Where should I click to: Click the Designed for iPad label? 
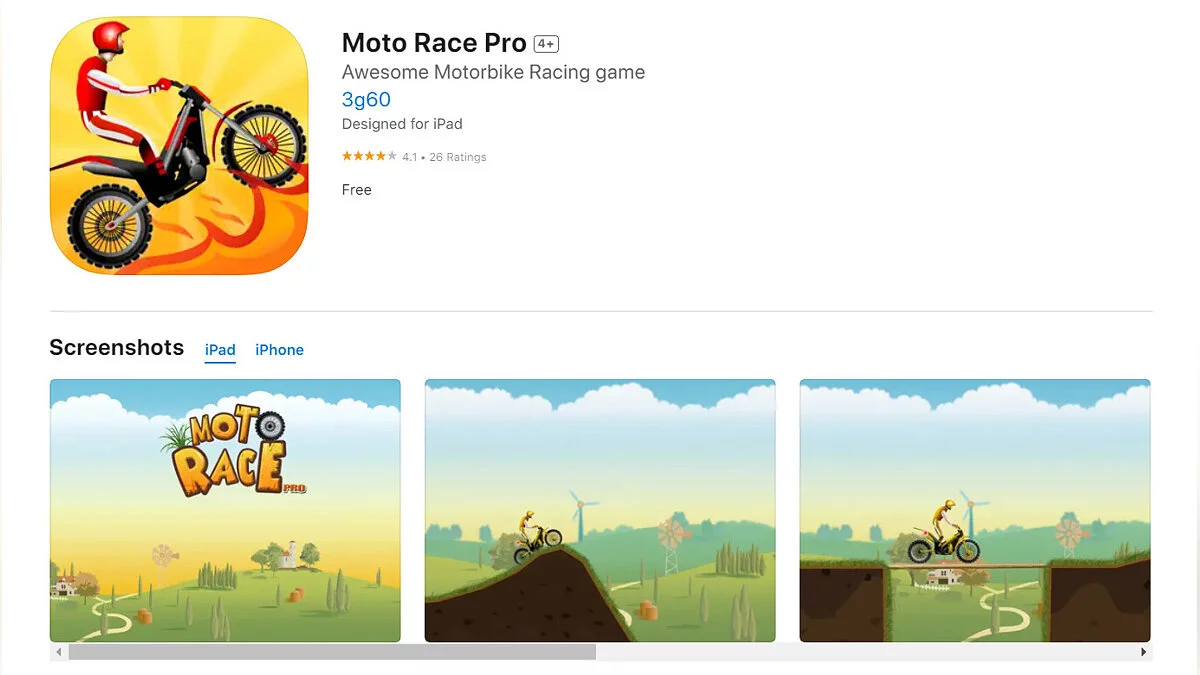[402, 124]
